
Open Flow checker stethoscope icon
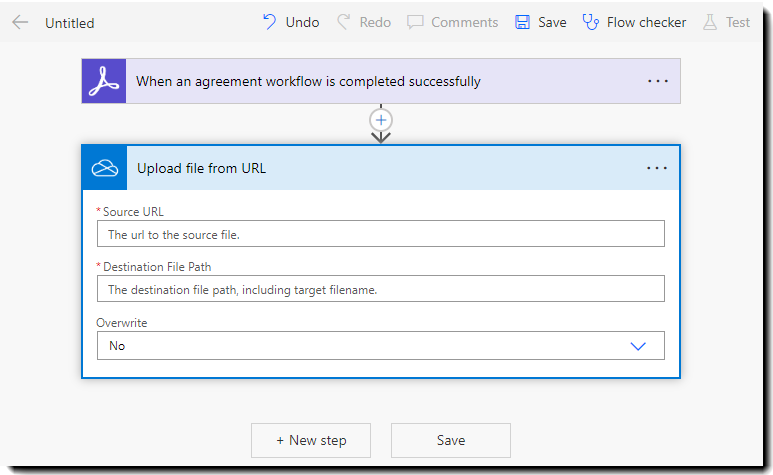click(591, 22)
